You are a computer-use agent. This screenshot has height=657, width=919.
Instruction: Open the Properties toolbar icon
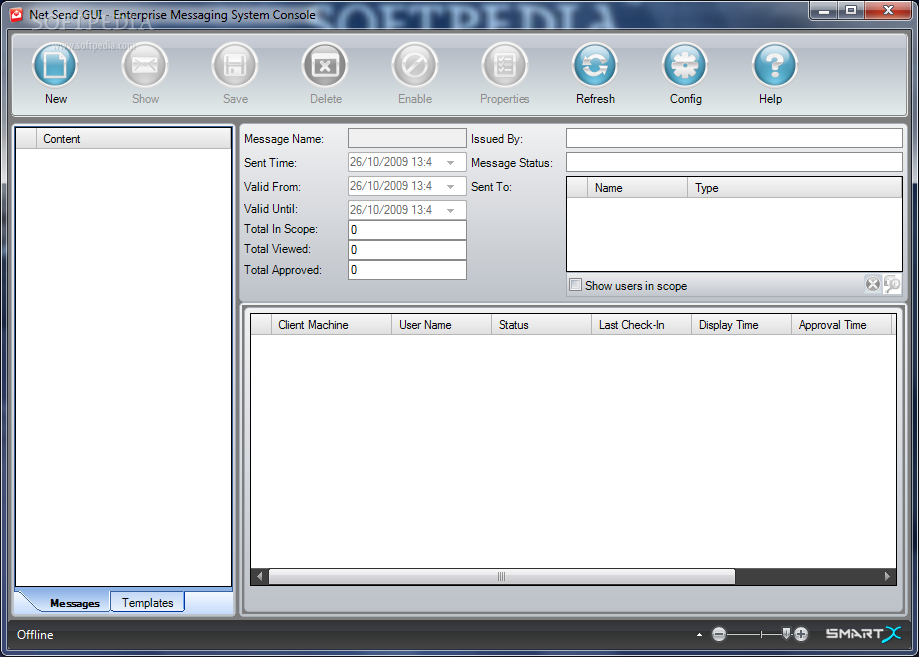coord(505,66)
